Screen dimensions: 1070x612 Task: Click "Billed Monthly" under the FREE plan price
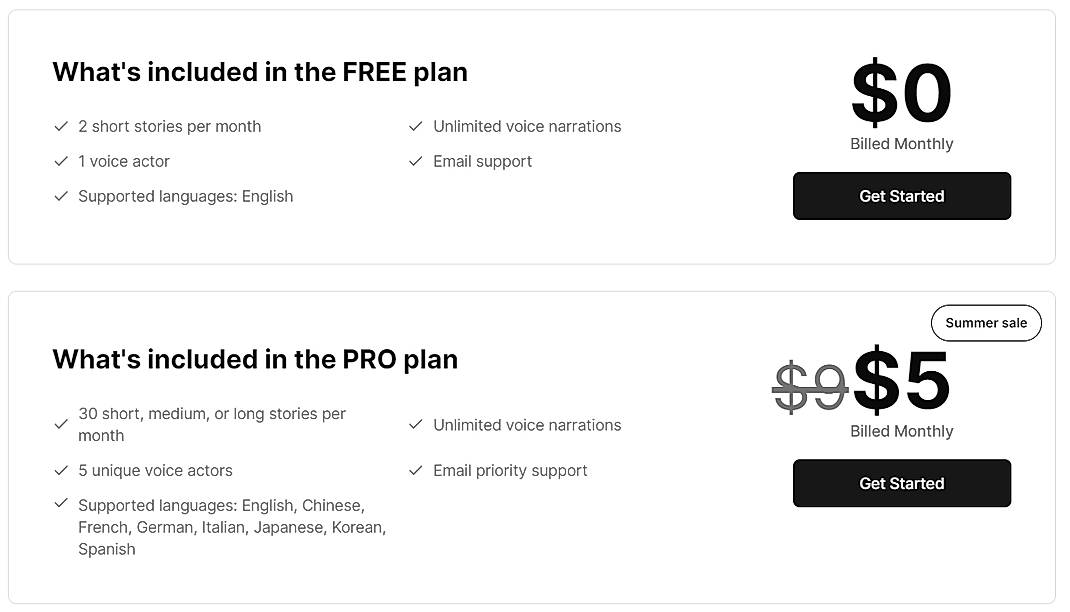point(901,143)
